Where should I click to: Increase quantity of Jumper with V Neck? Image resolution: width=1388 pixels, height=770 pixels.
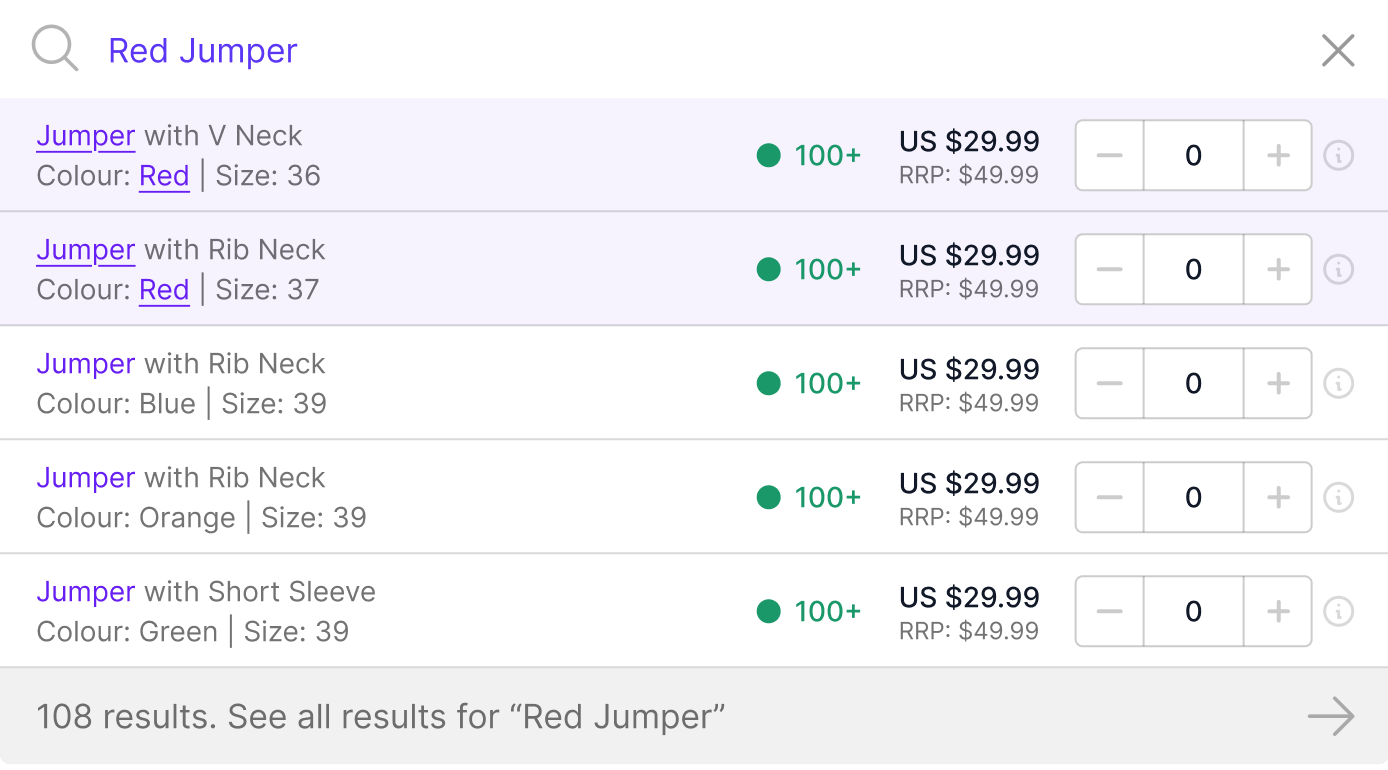[x=1278, y=156]
